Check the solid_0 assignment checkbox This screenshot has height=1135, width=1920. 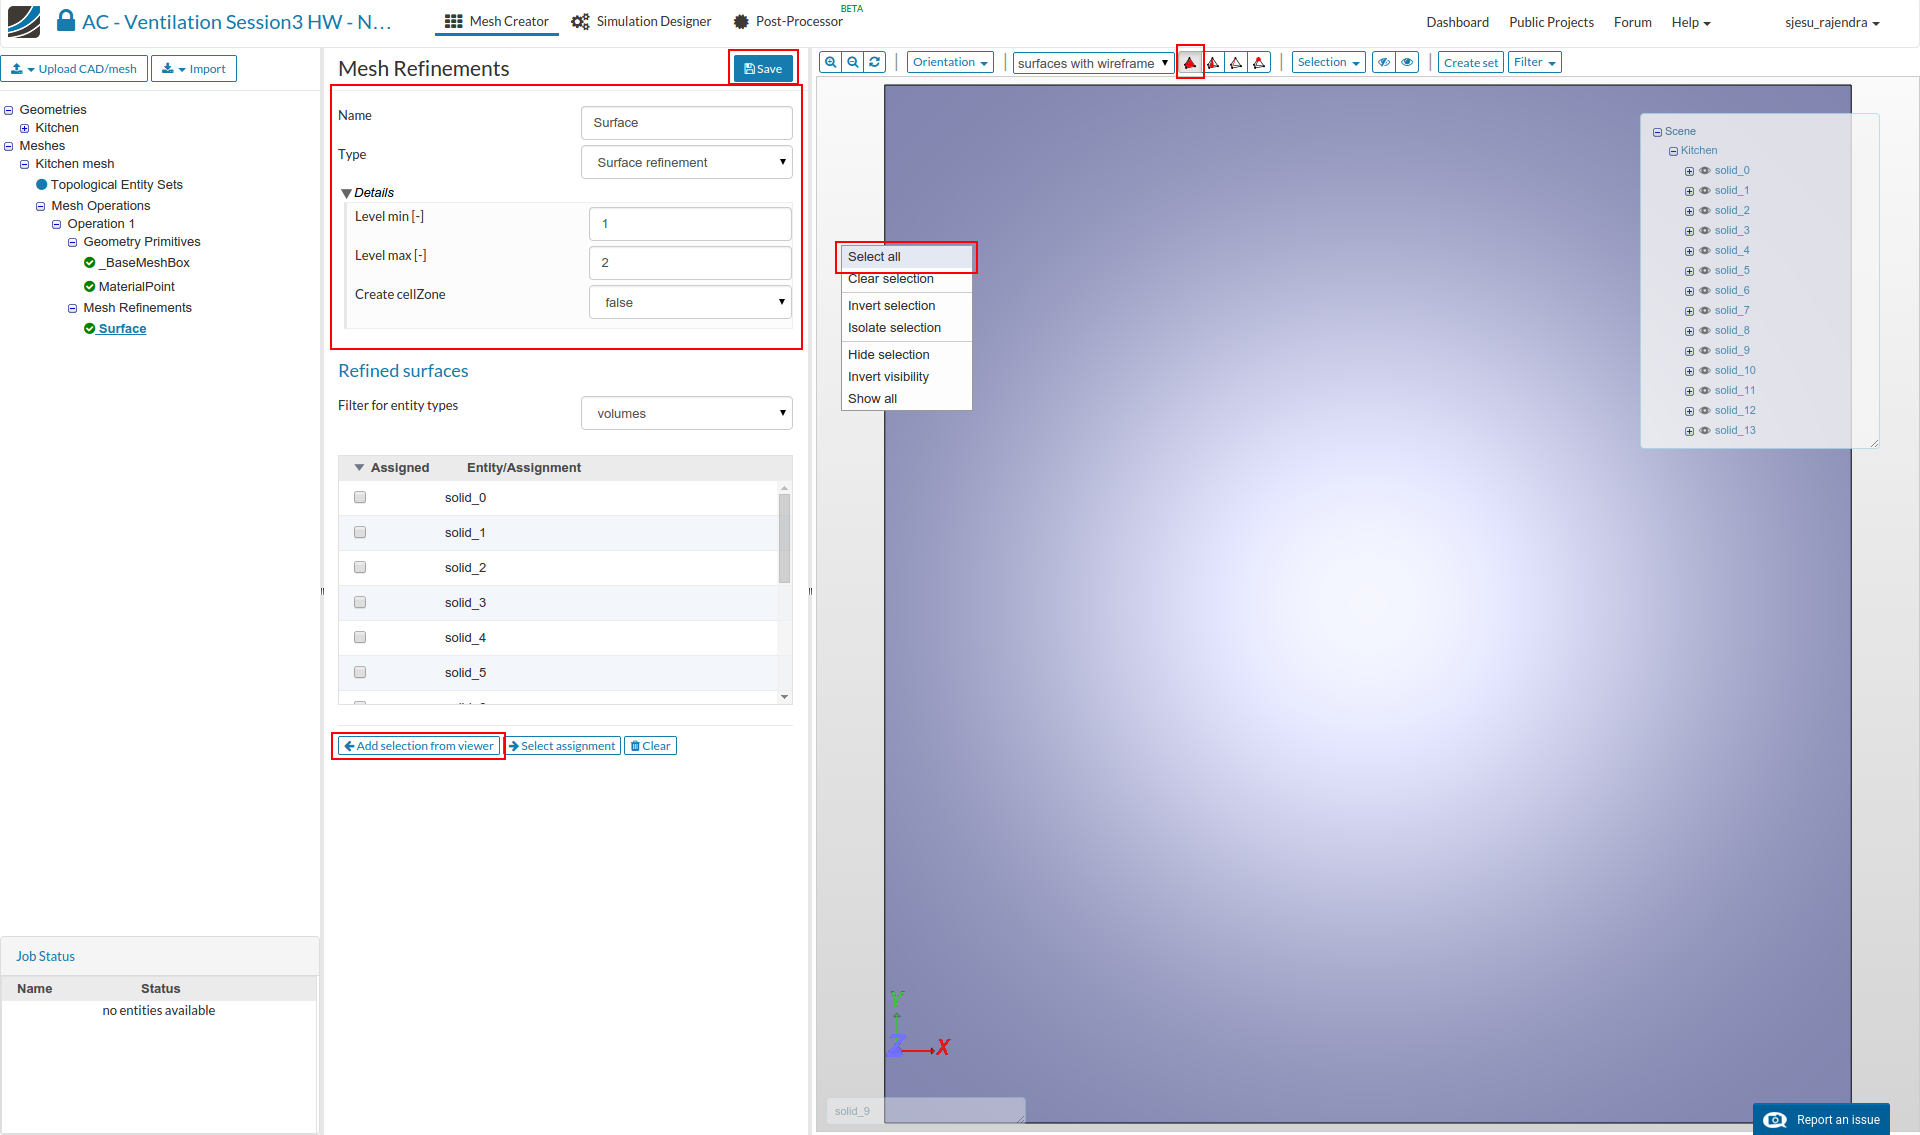[360, 497]
